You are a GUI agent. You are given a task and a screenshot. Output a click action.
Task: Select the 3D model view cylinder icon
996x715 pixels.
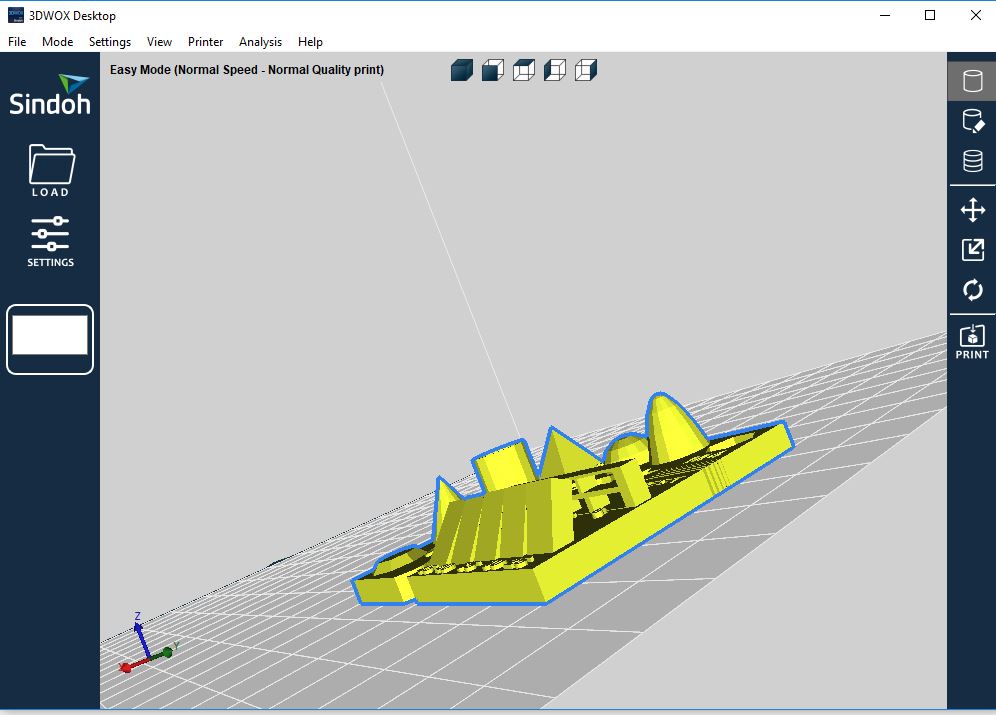click(x=972, y=81)
